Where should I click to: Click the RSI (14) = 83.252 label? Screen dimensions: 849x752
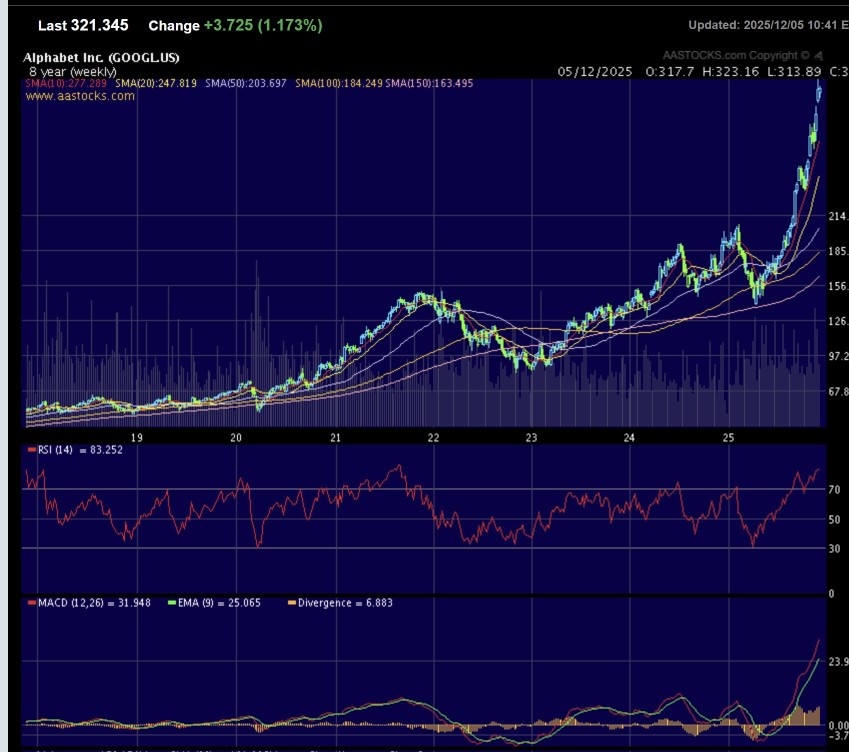[x=80, y=450]
